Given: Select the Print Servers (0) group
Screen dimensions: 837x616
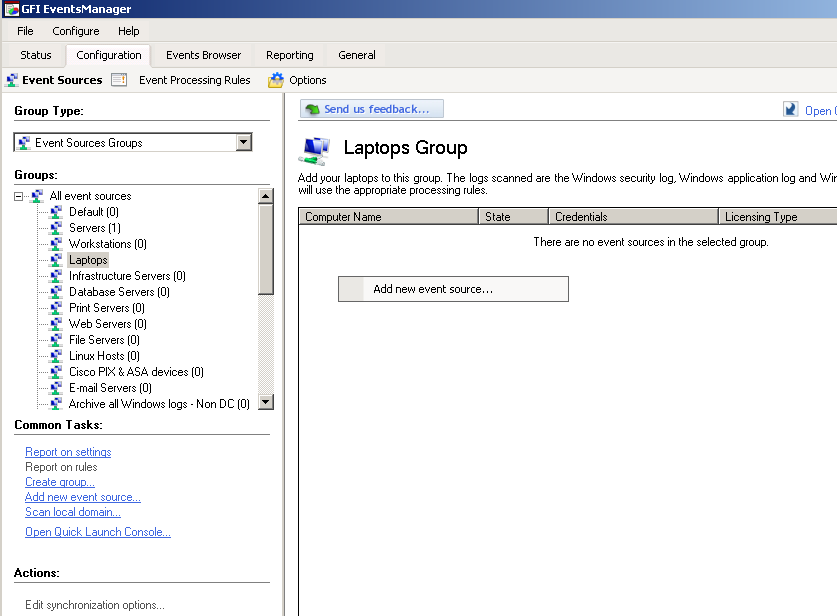Looking at the screenshot, I should coord(106,308).
